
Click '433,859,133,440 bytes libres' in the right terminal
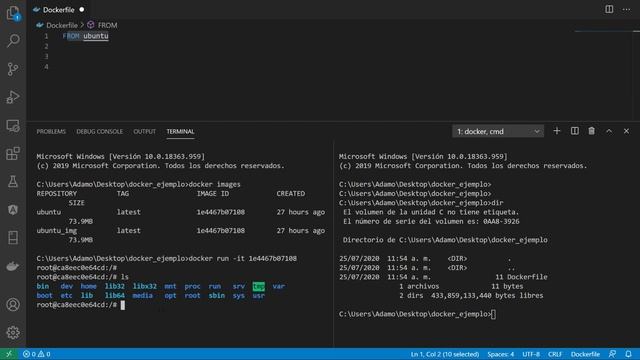pyautogui.click(x=487, y=296)
